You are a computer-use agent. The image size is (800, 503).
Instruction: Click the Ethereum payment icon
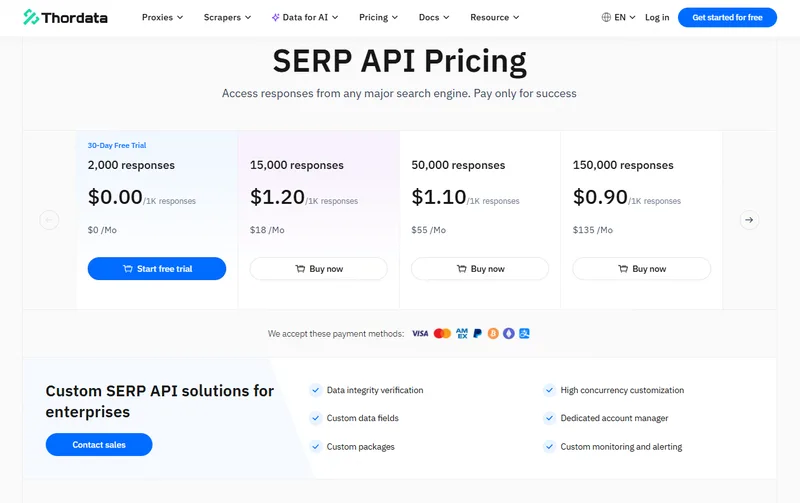509,334
